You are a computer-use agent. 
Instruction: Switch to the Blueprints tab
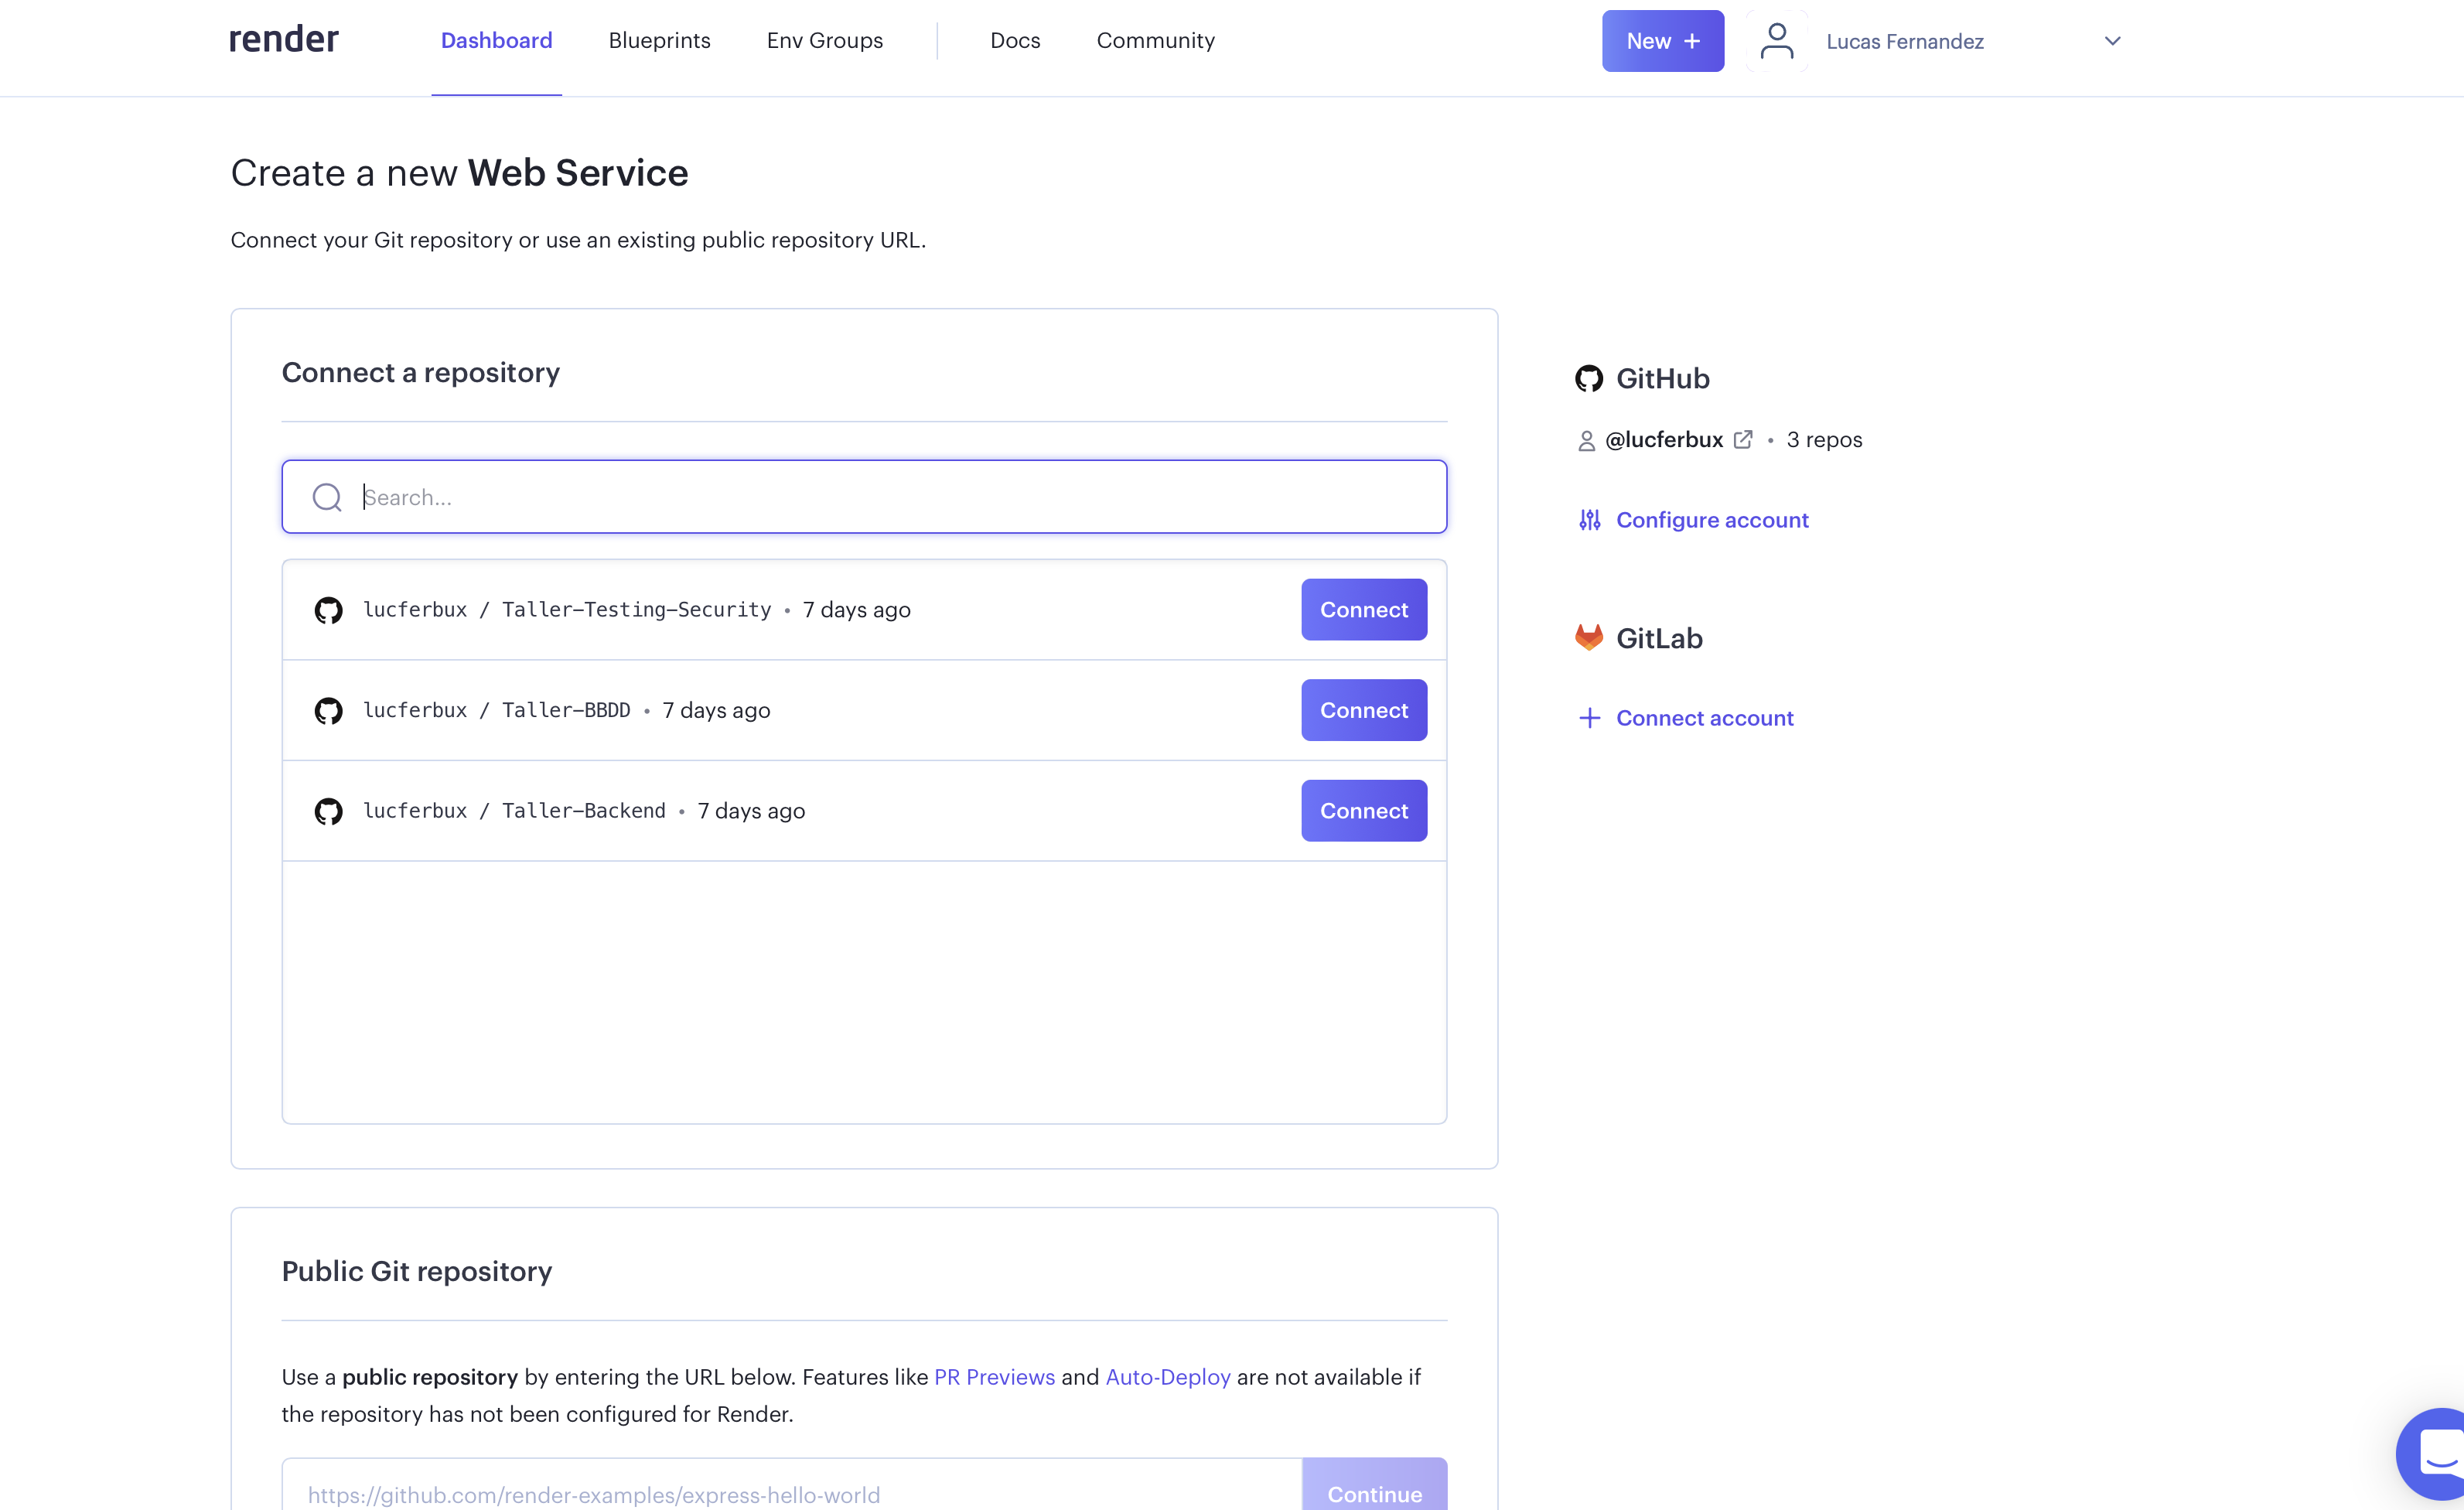[x=659, y=41]
